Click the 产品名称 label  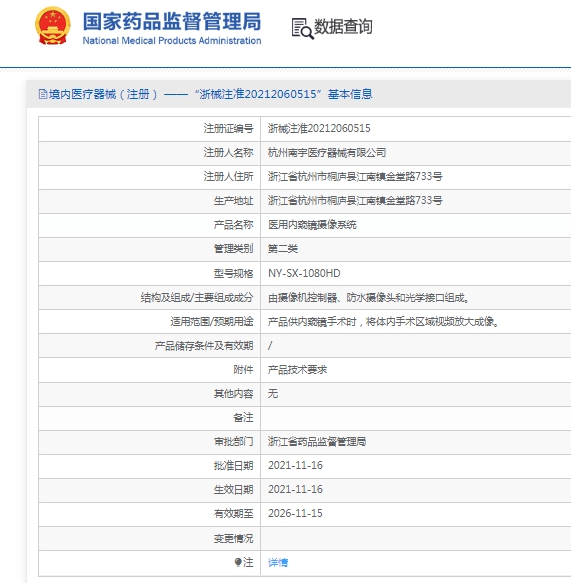tap(233, 225)
